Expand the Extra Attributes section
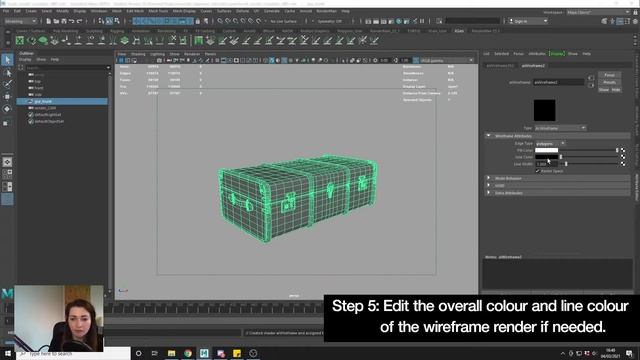The width and height of the screenshot is (640, 360). (x=489, y=193)
